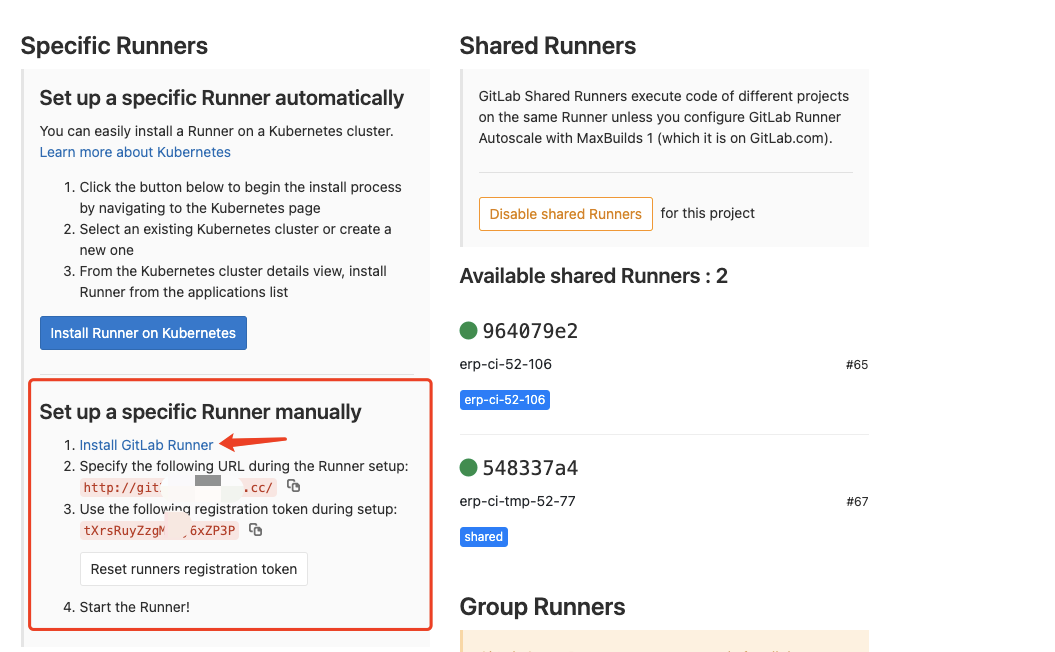Click the blue erp-ci-52-106 tag badge
Viewport: 1055px width, 652px height.
tap(505, 400)
